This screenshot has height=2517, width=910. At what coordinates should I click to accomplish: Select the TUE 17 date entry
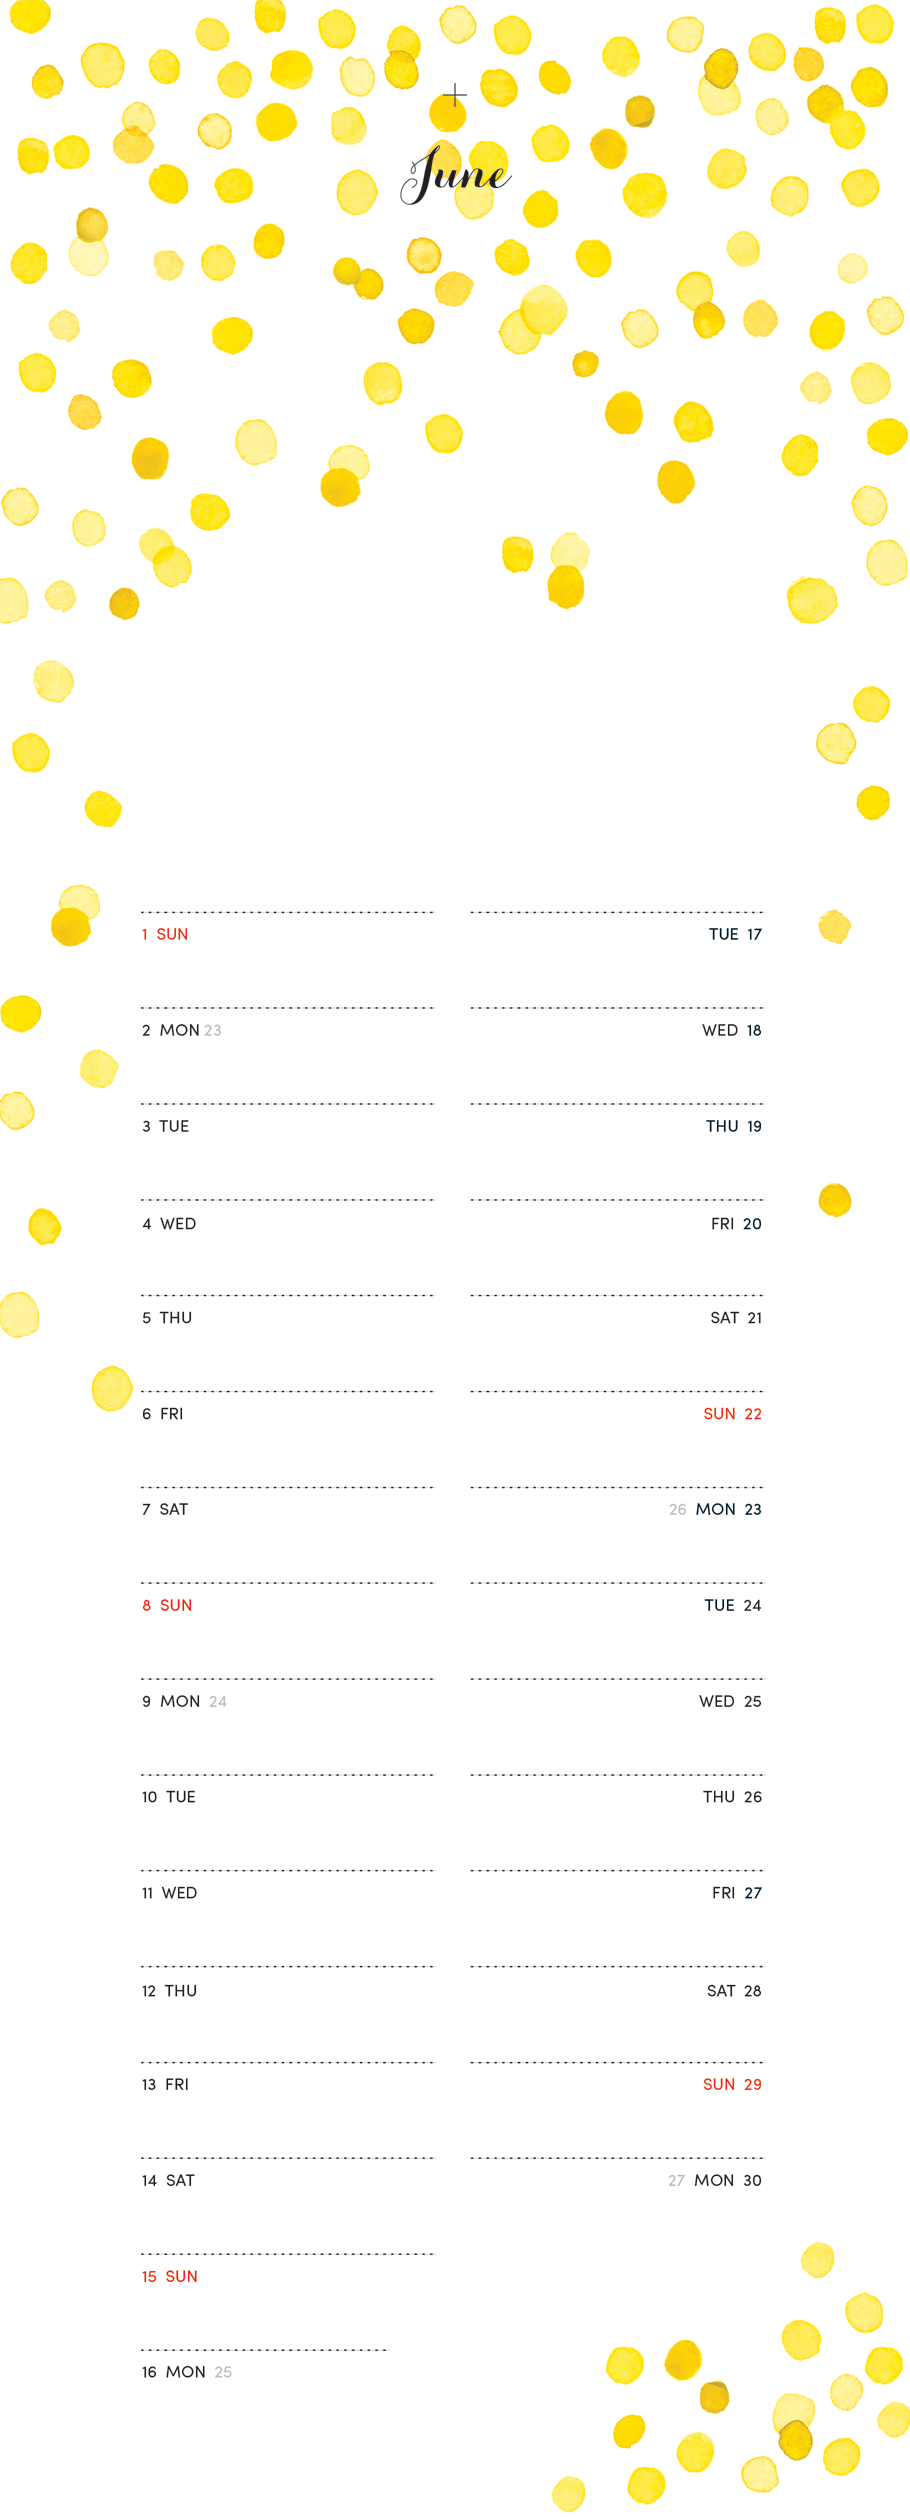[735, 934]
